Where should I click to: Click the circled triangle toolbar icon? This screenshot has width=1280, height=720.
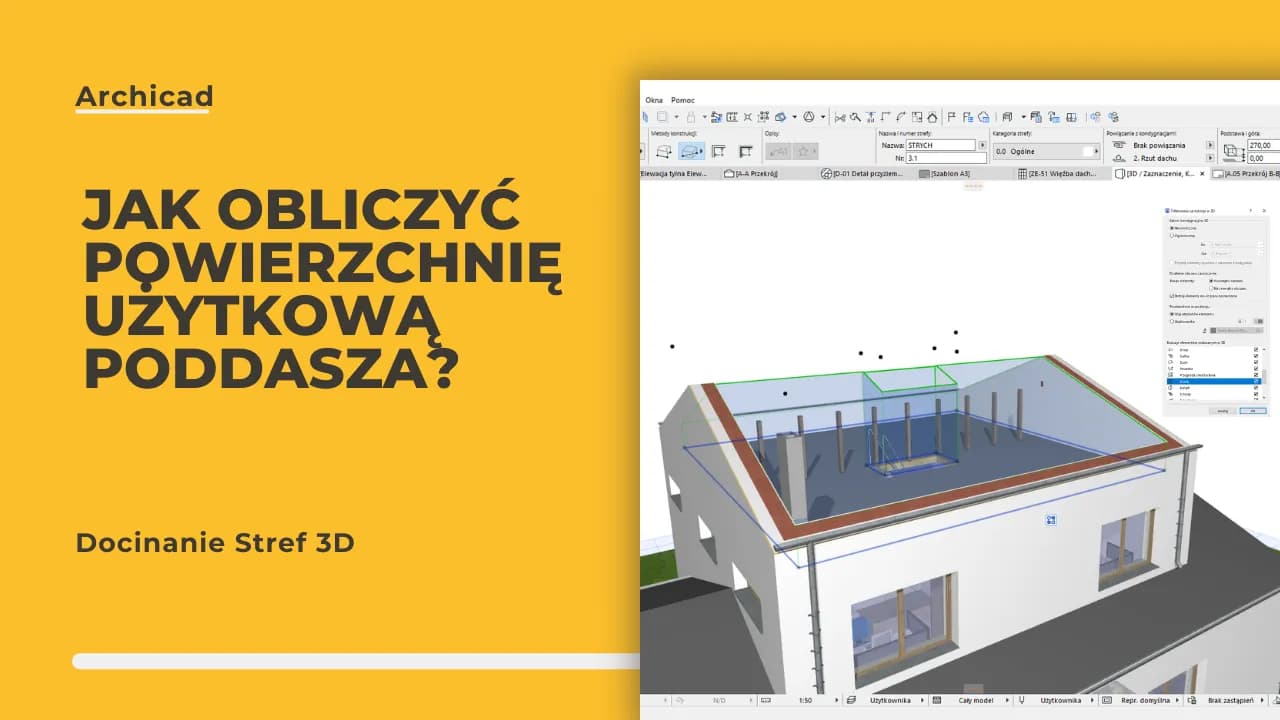[x=809, y=117]
